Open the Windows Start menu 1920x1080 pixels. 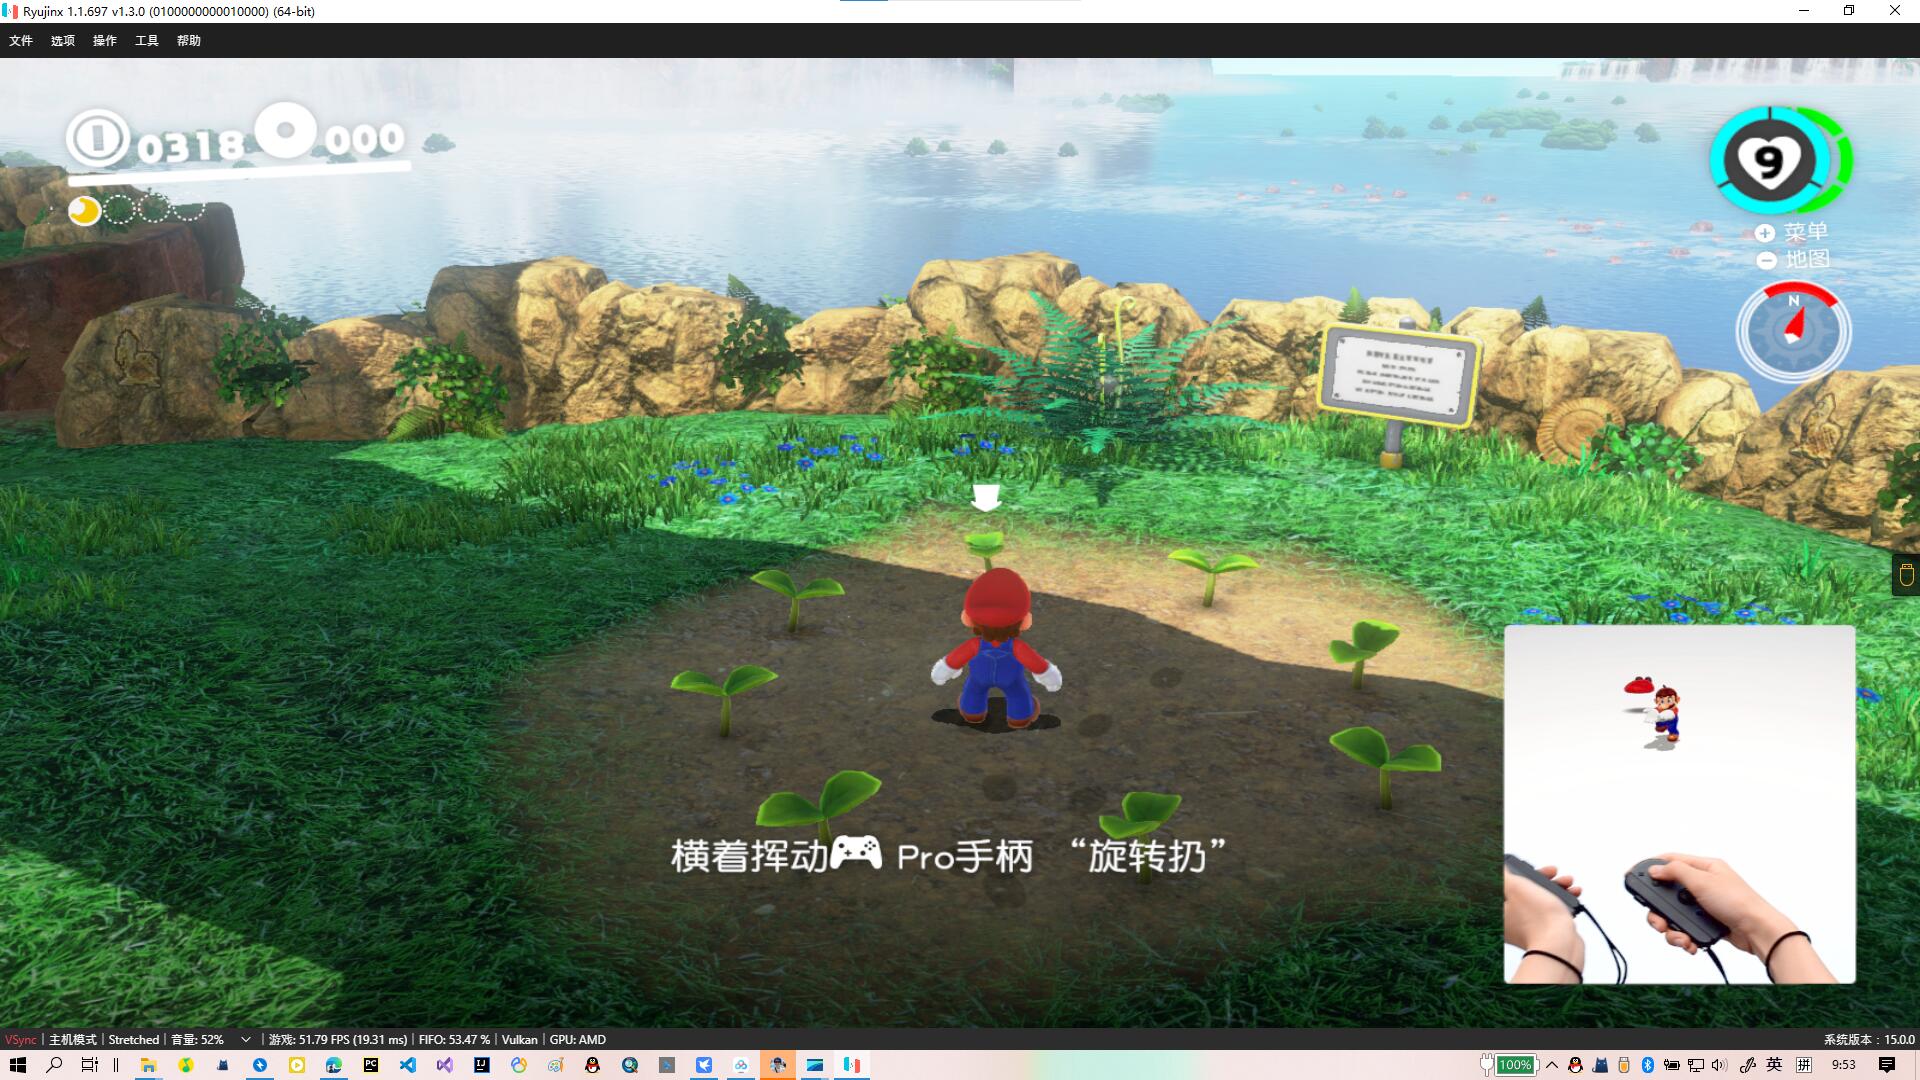pos(18,1065)
